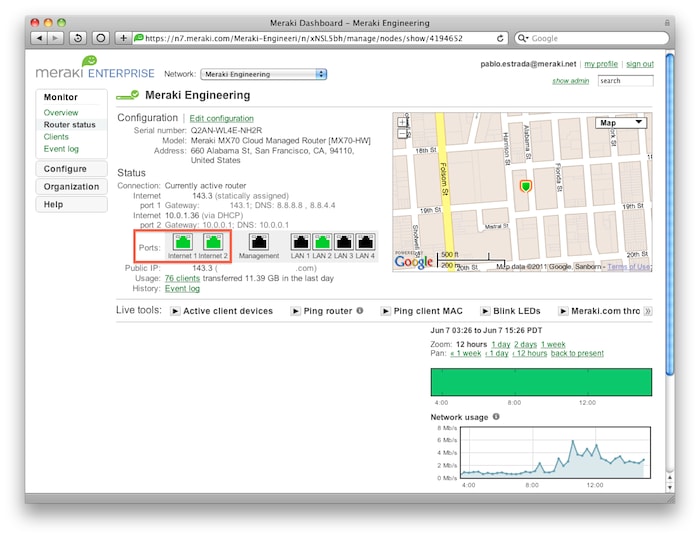Open Event log in the sidebar
This screenshot has width=700, height=538.
(x=61, y=149)
